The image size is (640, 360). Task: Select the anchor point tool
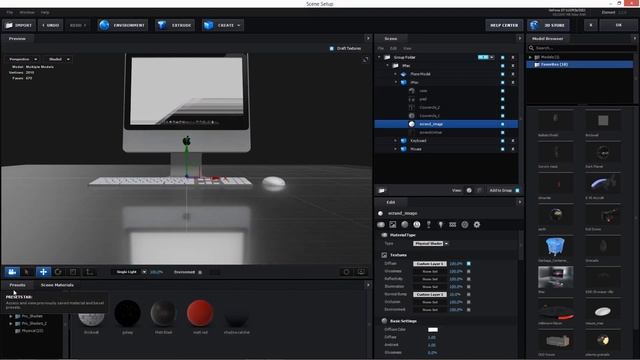pos(89,272)
